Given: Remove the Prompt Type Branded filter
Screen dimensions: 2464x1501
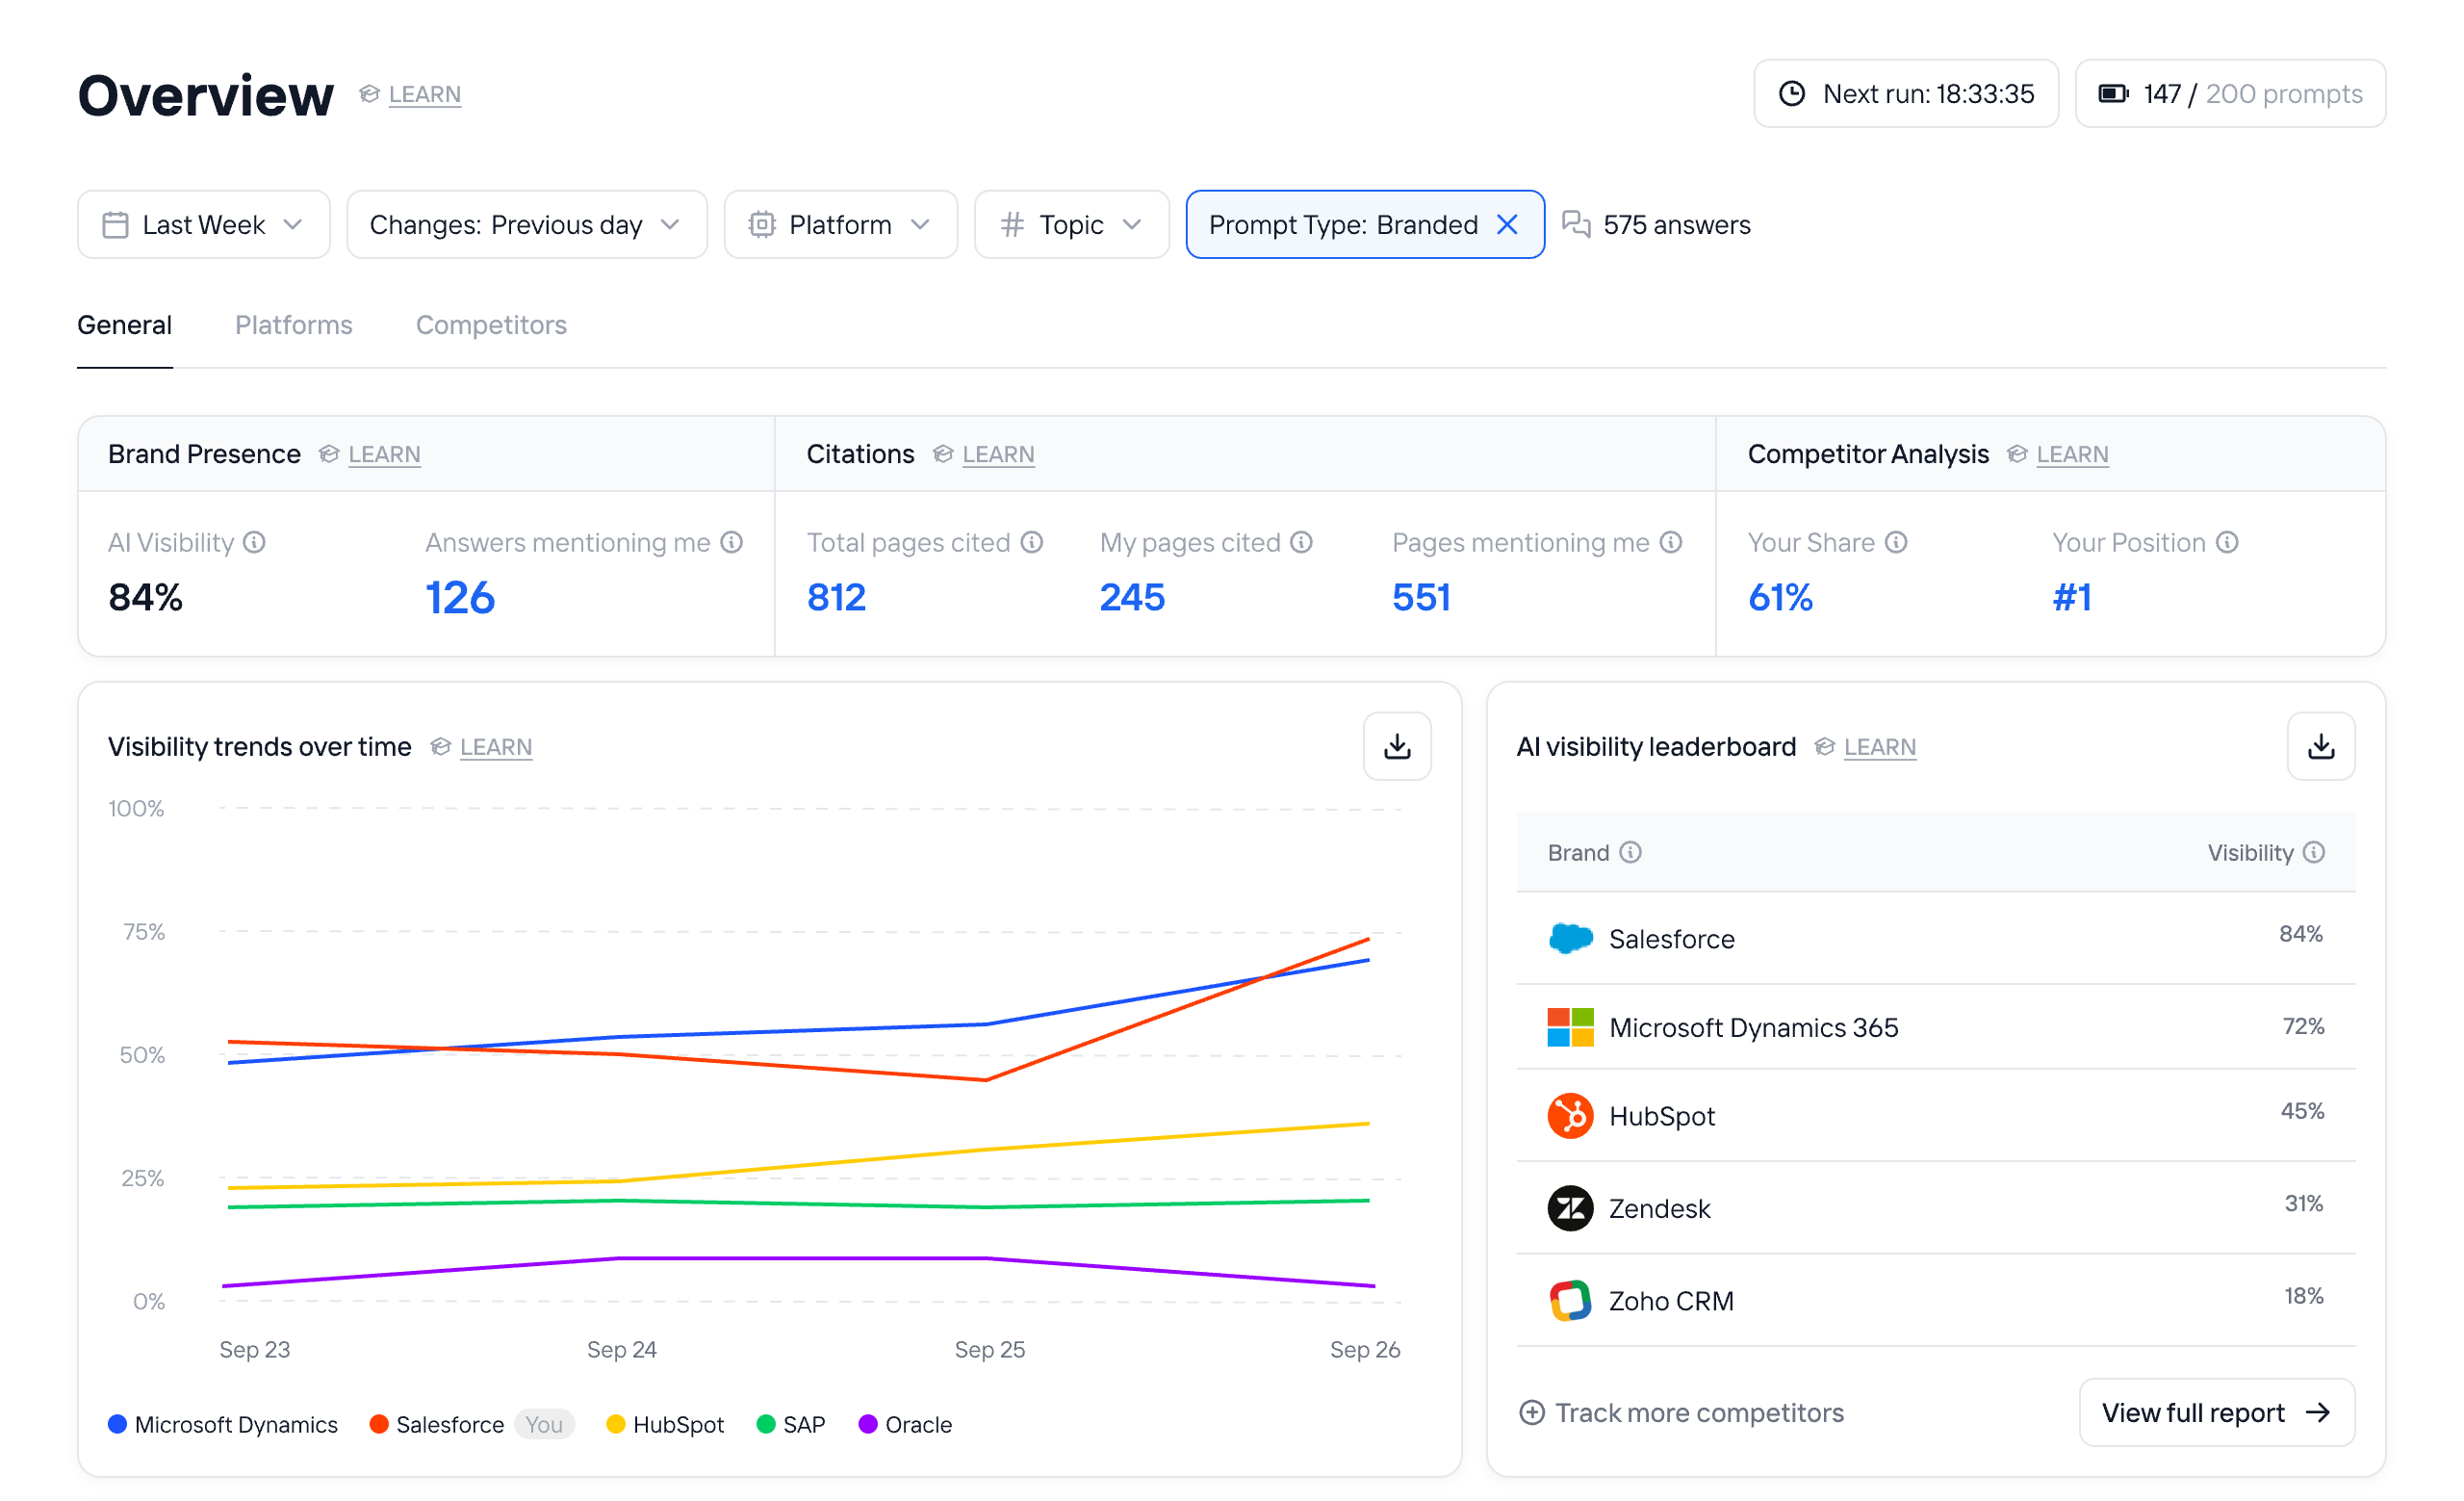Looking at the screenshot, I should [1507, 225].
